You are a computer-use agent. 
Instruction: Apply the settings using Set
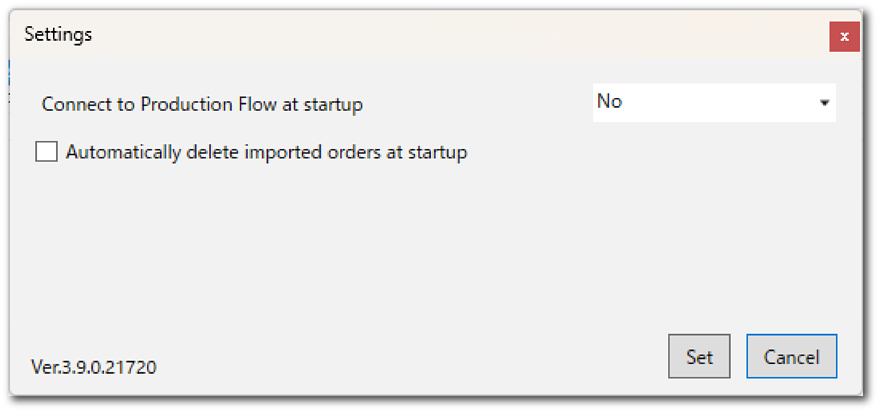tap(699, 357)
